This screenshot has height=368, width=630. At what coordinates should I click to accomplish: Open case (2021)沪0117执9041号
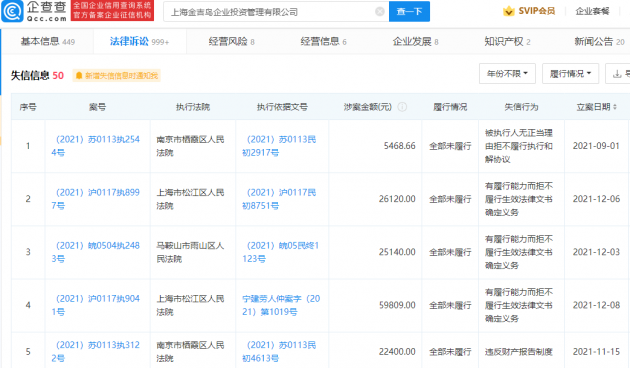point(96,305)
